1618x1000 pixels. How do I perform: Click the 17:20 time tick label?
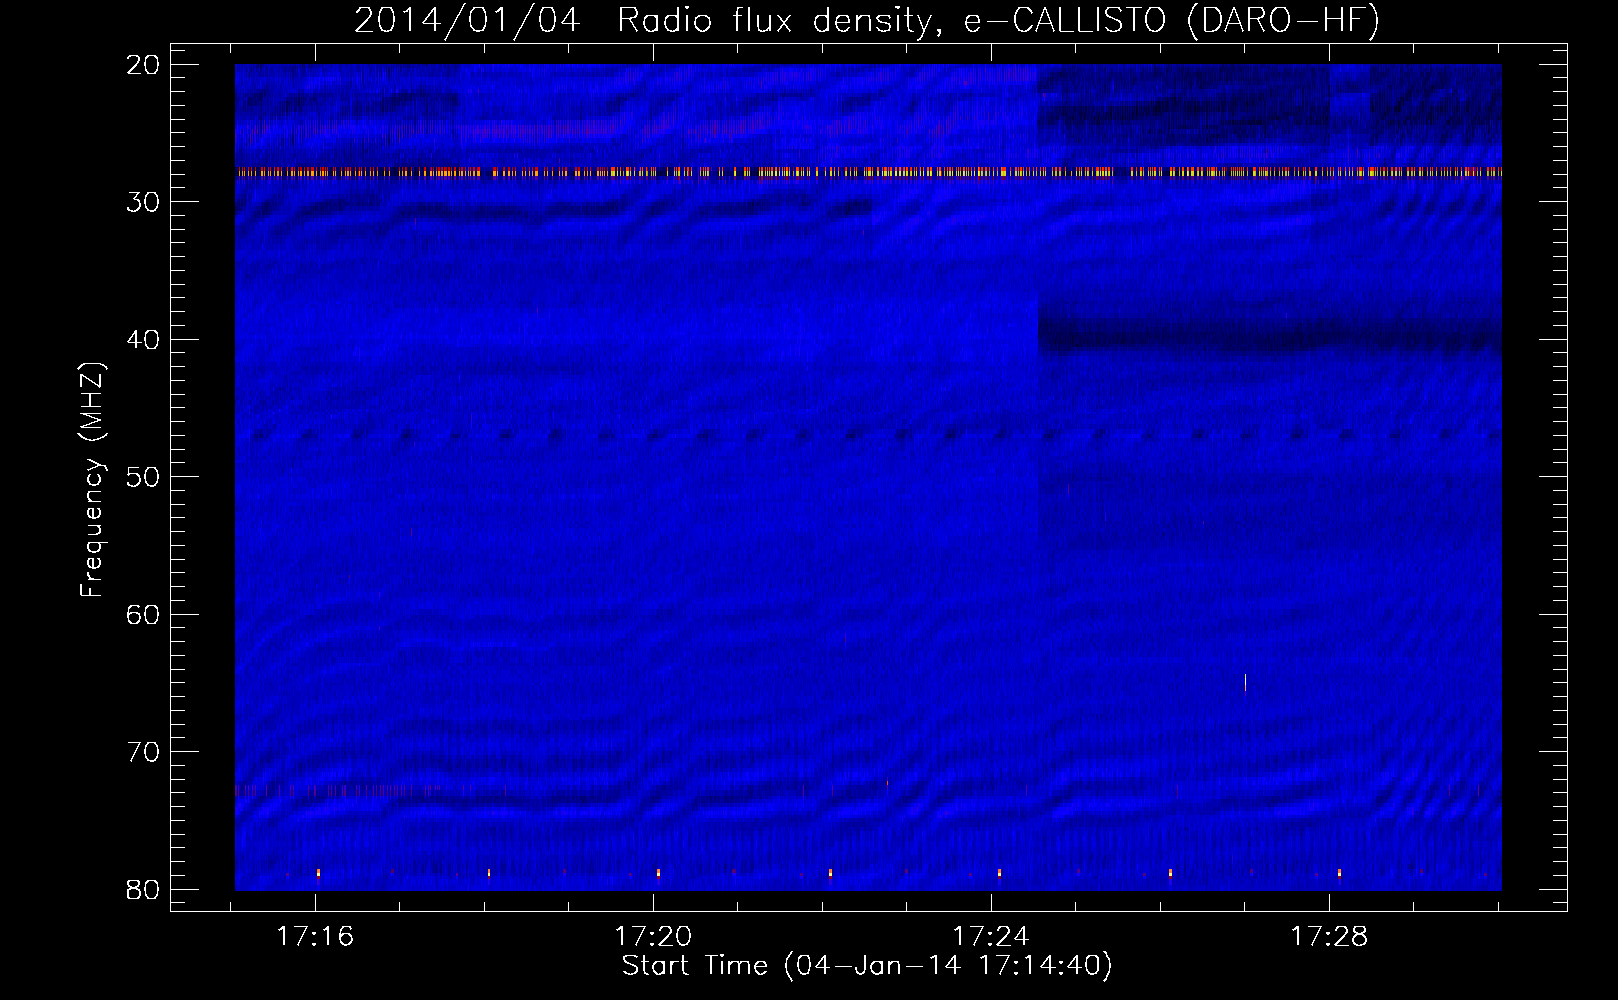click(x=653, y=937)
